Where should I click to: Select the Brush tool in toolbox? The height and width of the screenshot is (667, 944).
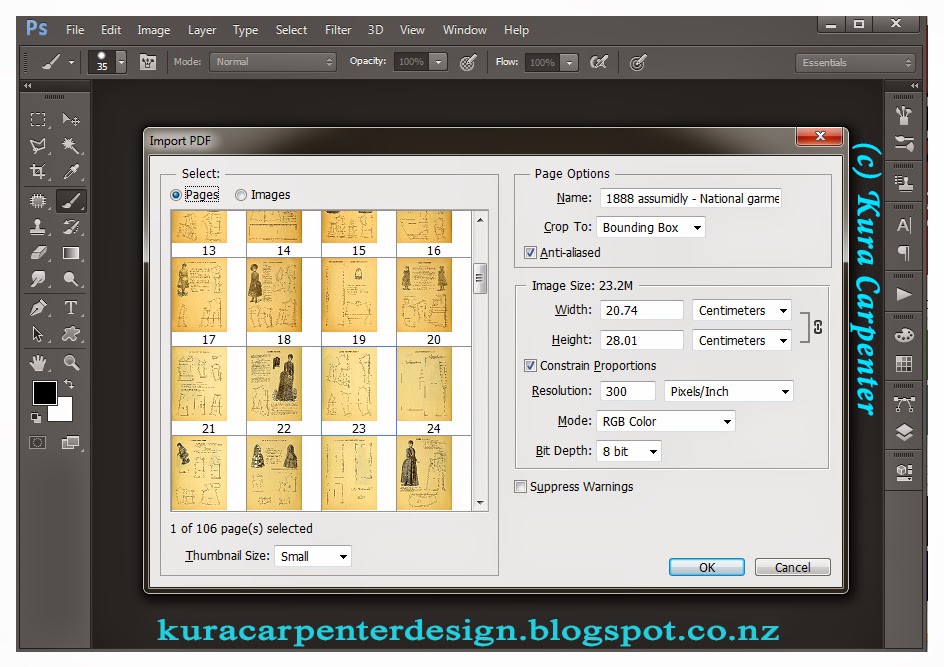point(71,200)
